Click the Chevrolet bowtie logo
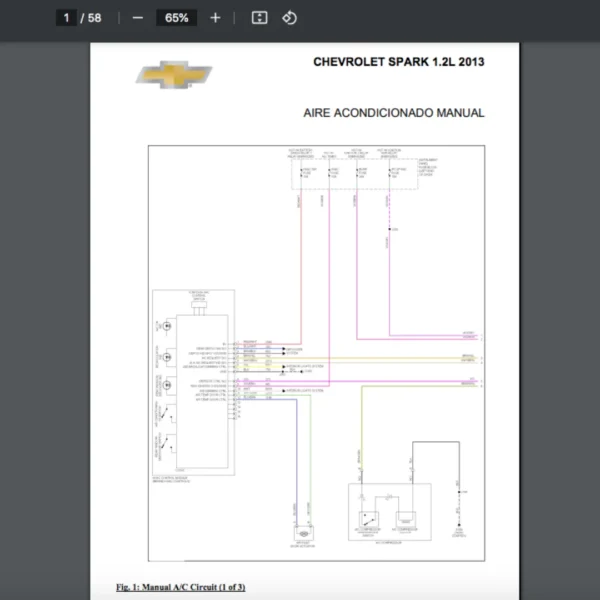The width and height of the screenshot is (600, 600). pos(174,75)
